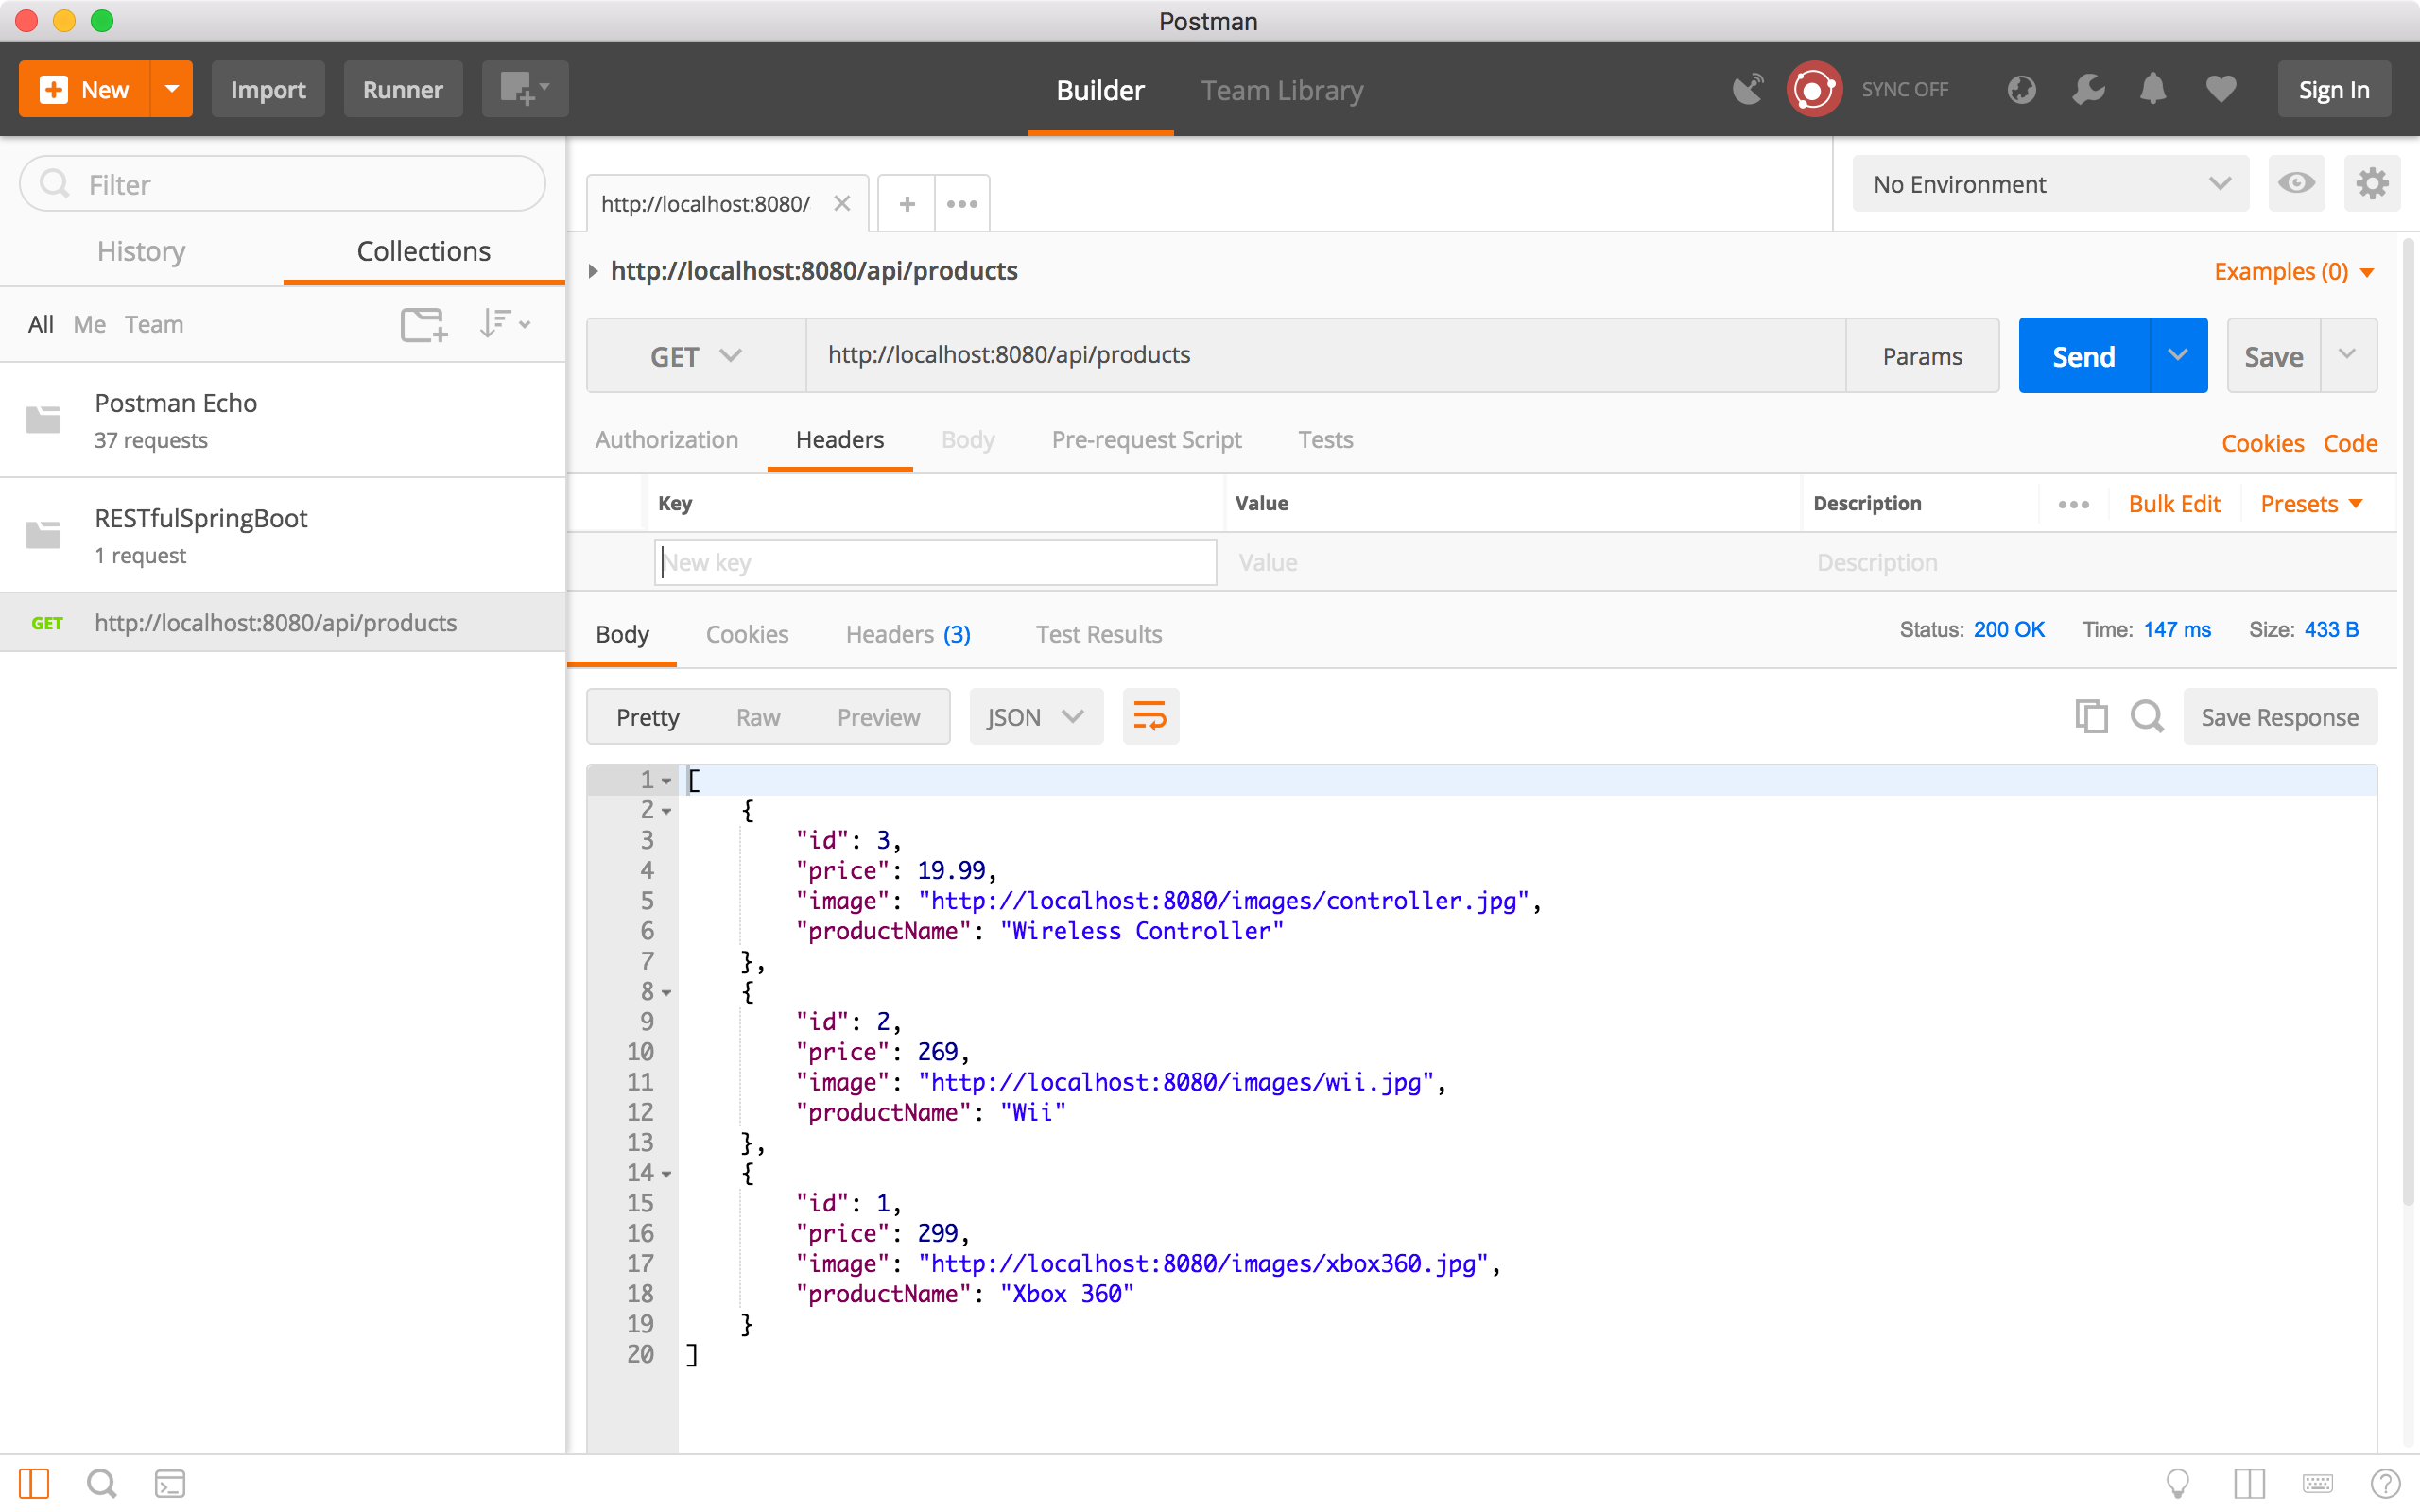The height and width of the screenshot is (1512, 2420).
Task: Open the Tests request tab
Action: (x=1325, y=440)
